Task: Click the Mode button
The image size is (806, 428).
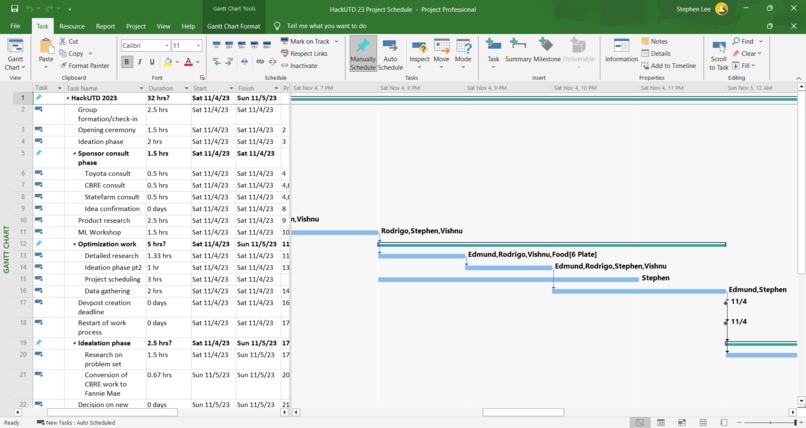Action: click(463, 55)
